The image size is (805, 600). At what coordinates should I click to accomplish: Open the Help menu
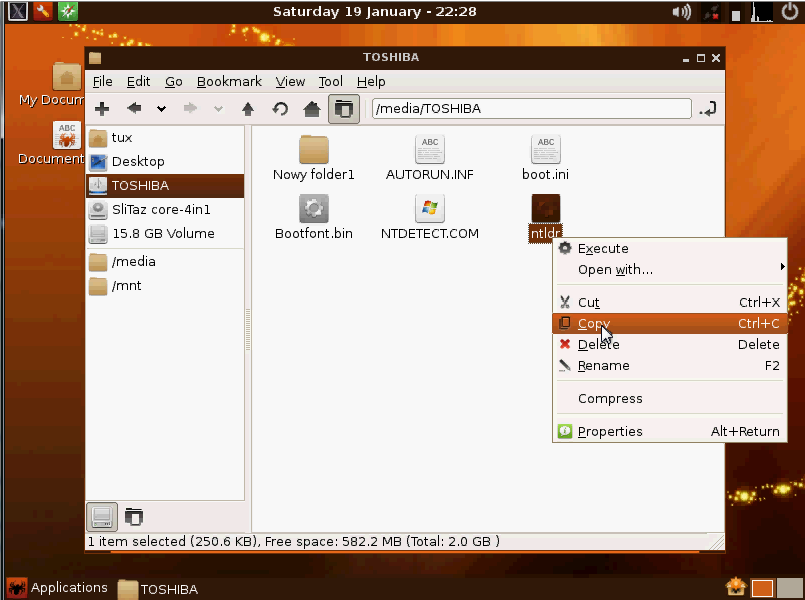click(371, 82)
